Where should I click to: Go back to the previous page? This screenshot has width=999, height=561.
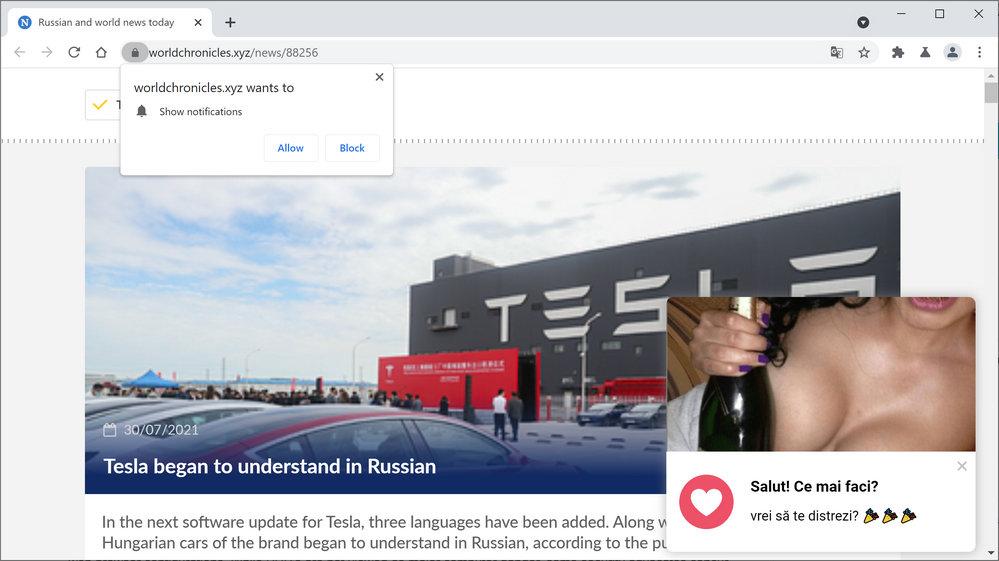tap(20, 52)
